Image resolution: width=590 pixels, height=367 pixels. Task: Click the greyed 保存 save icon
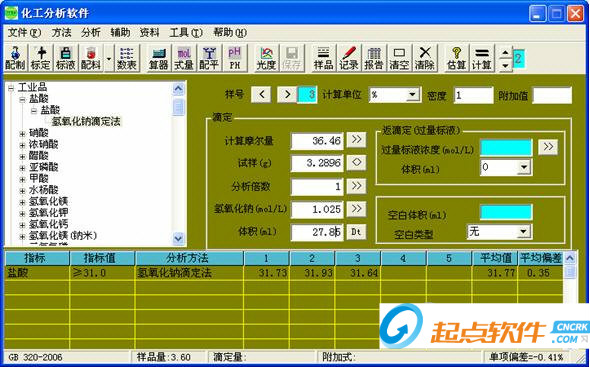point(292,58)
